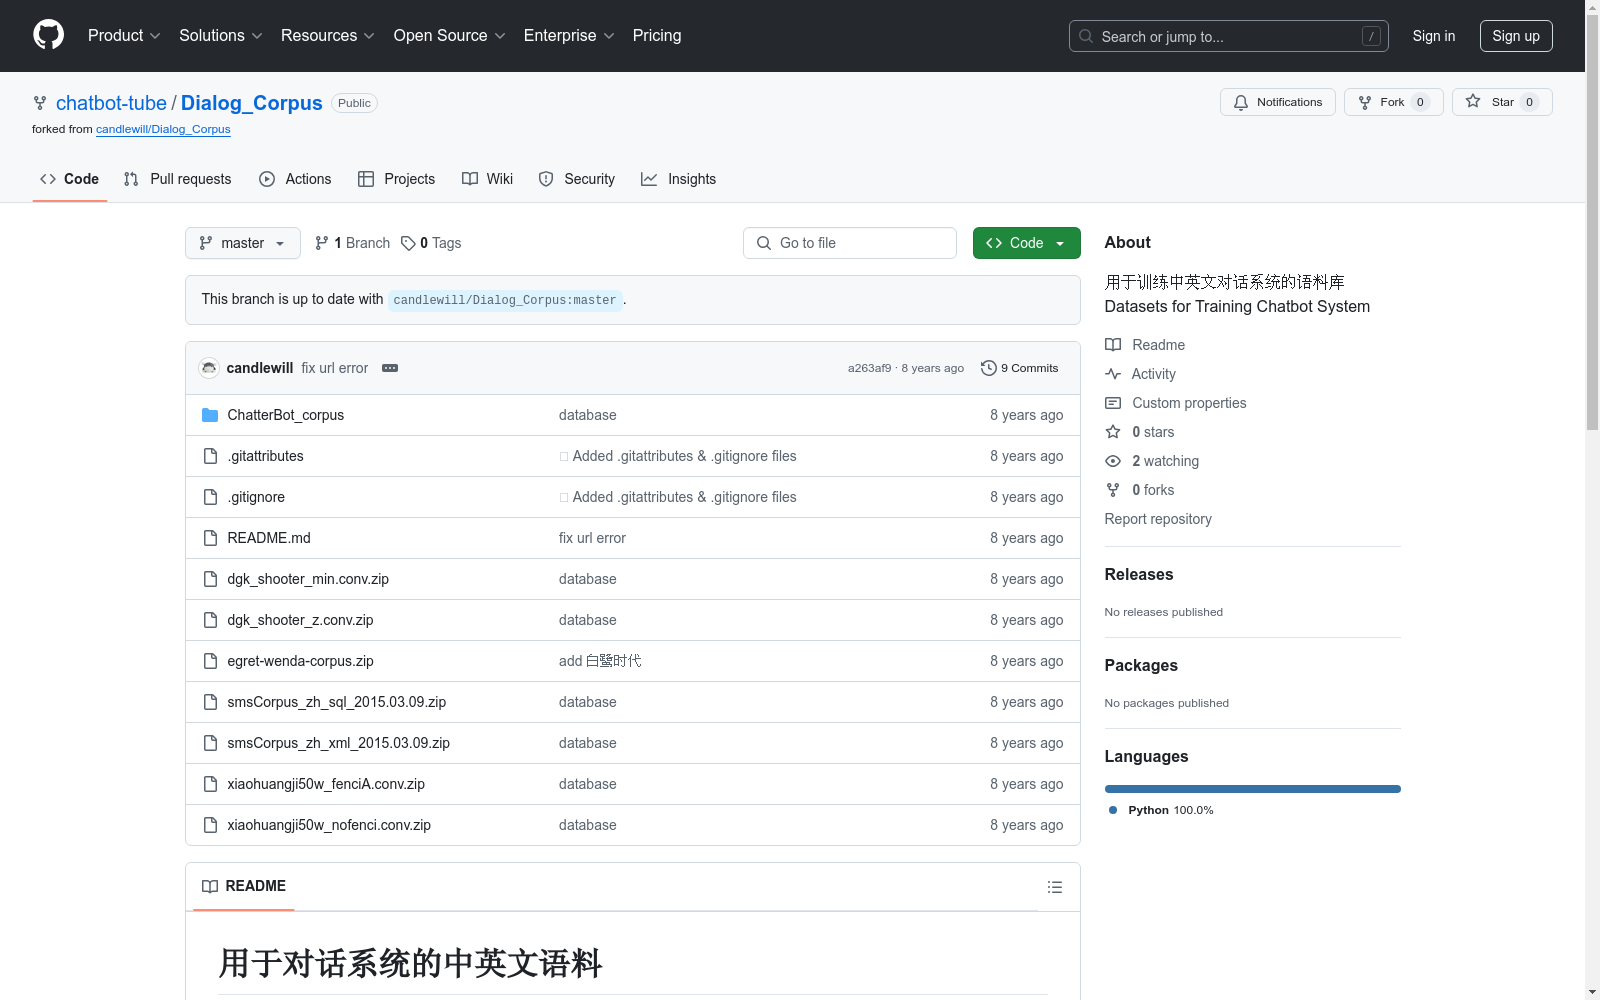The height and width of the screenshot is (1000, 1600).
Task: Click candlewill's avatar image
Action: click(x=209, y=368)
